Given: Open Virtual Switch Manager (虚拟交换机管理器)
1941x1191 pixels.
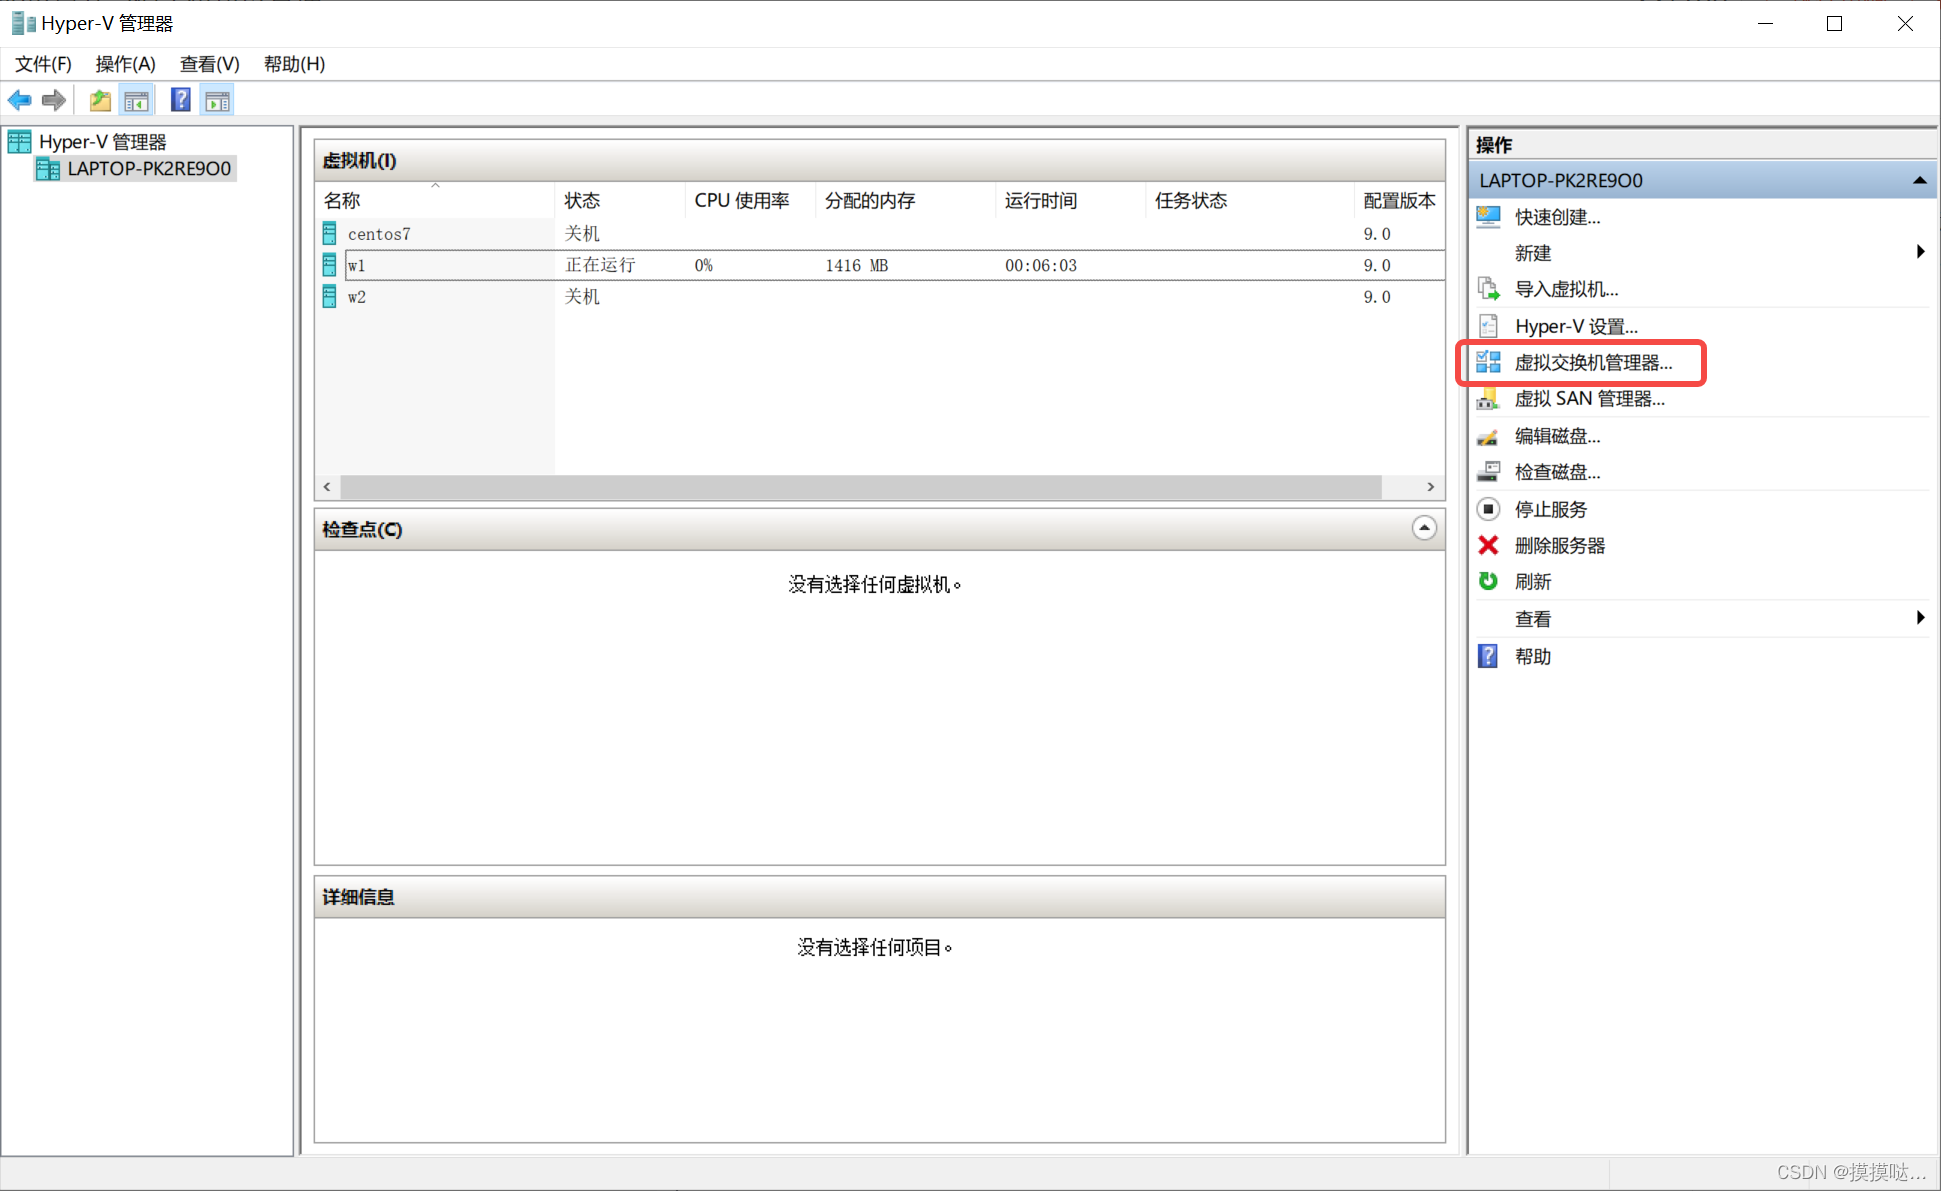Looking at the screenshot, I should coord(1592,363).
